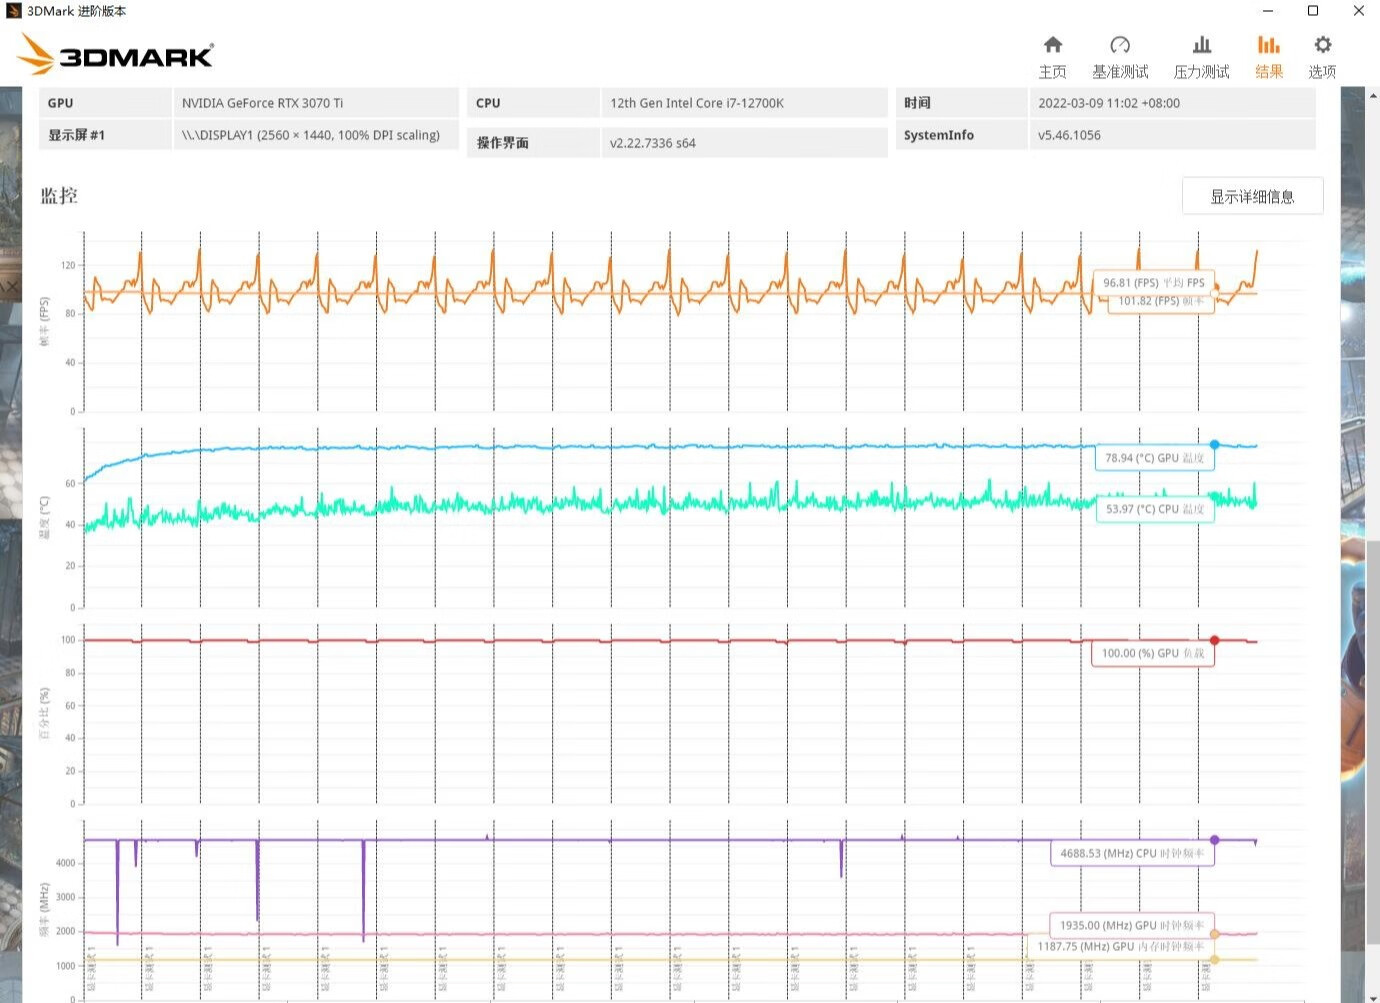The image size is (1380, 1003).
Task: Click the CPU label cell
Action: (x=533, y=103)
